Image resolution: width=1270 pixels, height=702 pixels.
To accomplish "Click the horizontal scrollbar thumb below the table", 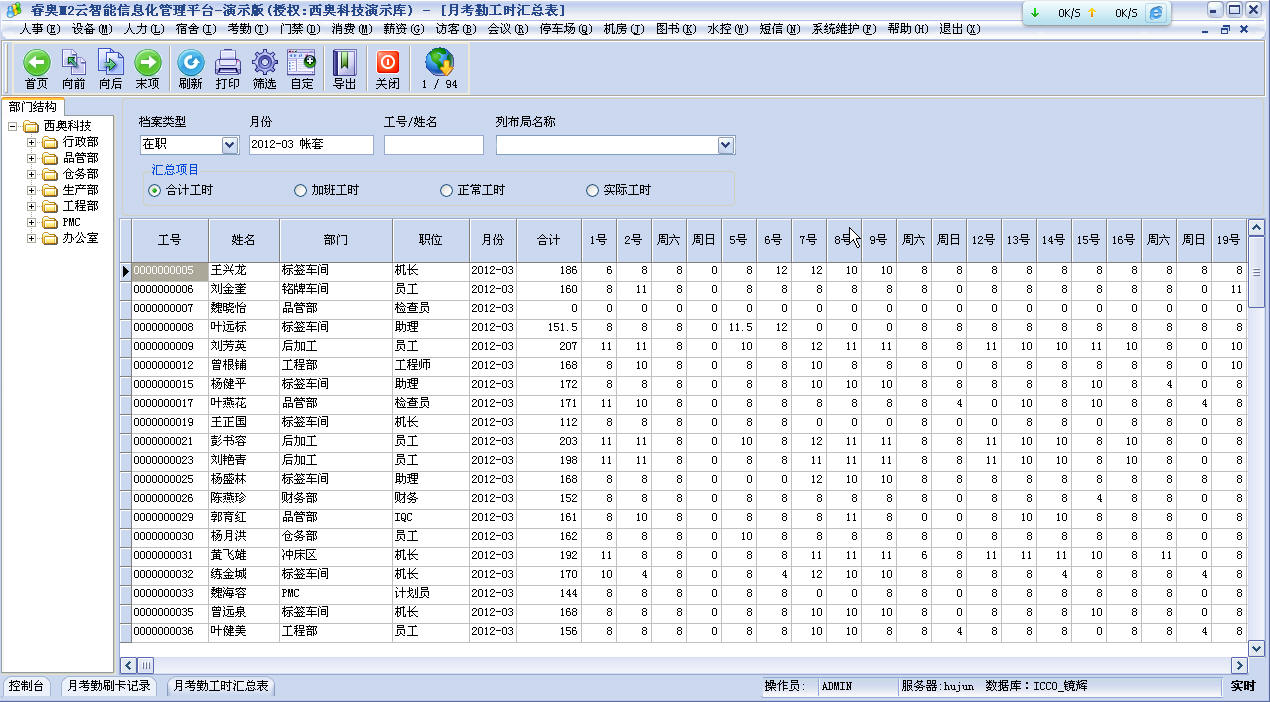I will click(146, 665).
